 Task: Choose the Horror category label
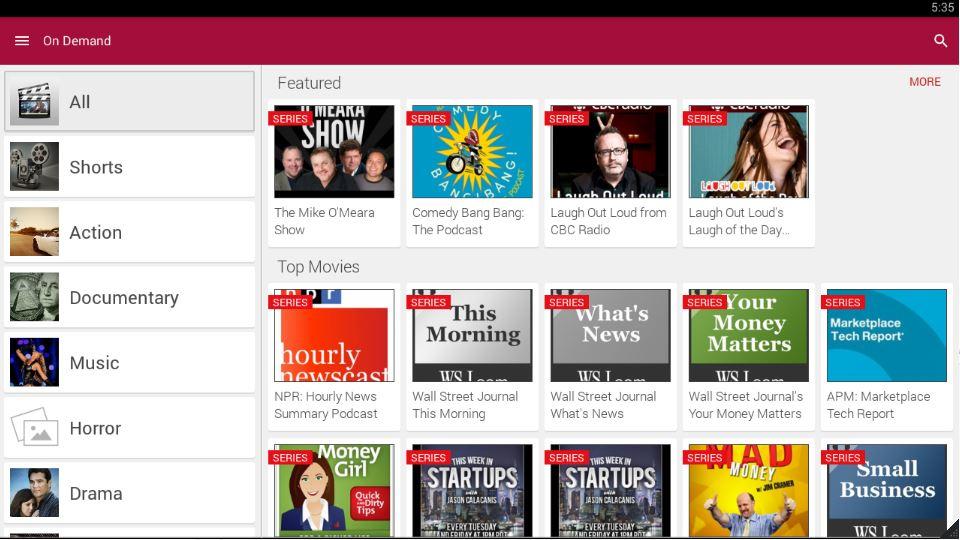click(x=95, y=429)
